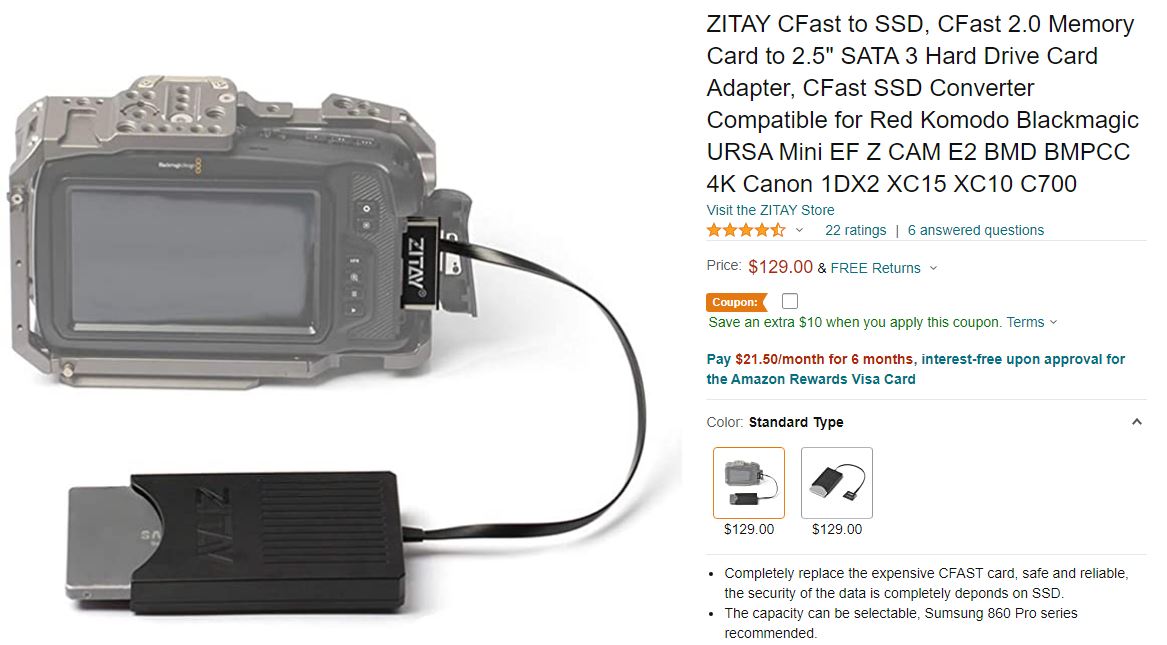Screen dimensions: 1167x645
Task: Expand the FREE Returns chevron
Action: point(933,268)
